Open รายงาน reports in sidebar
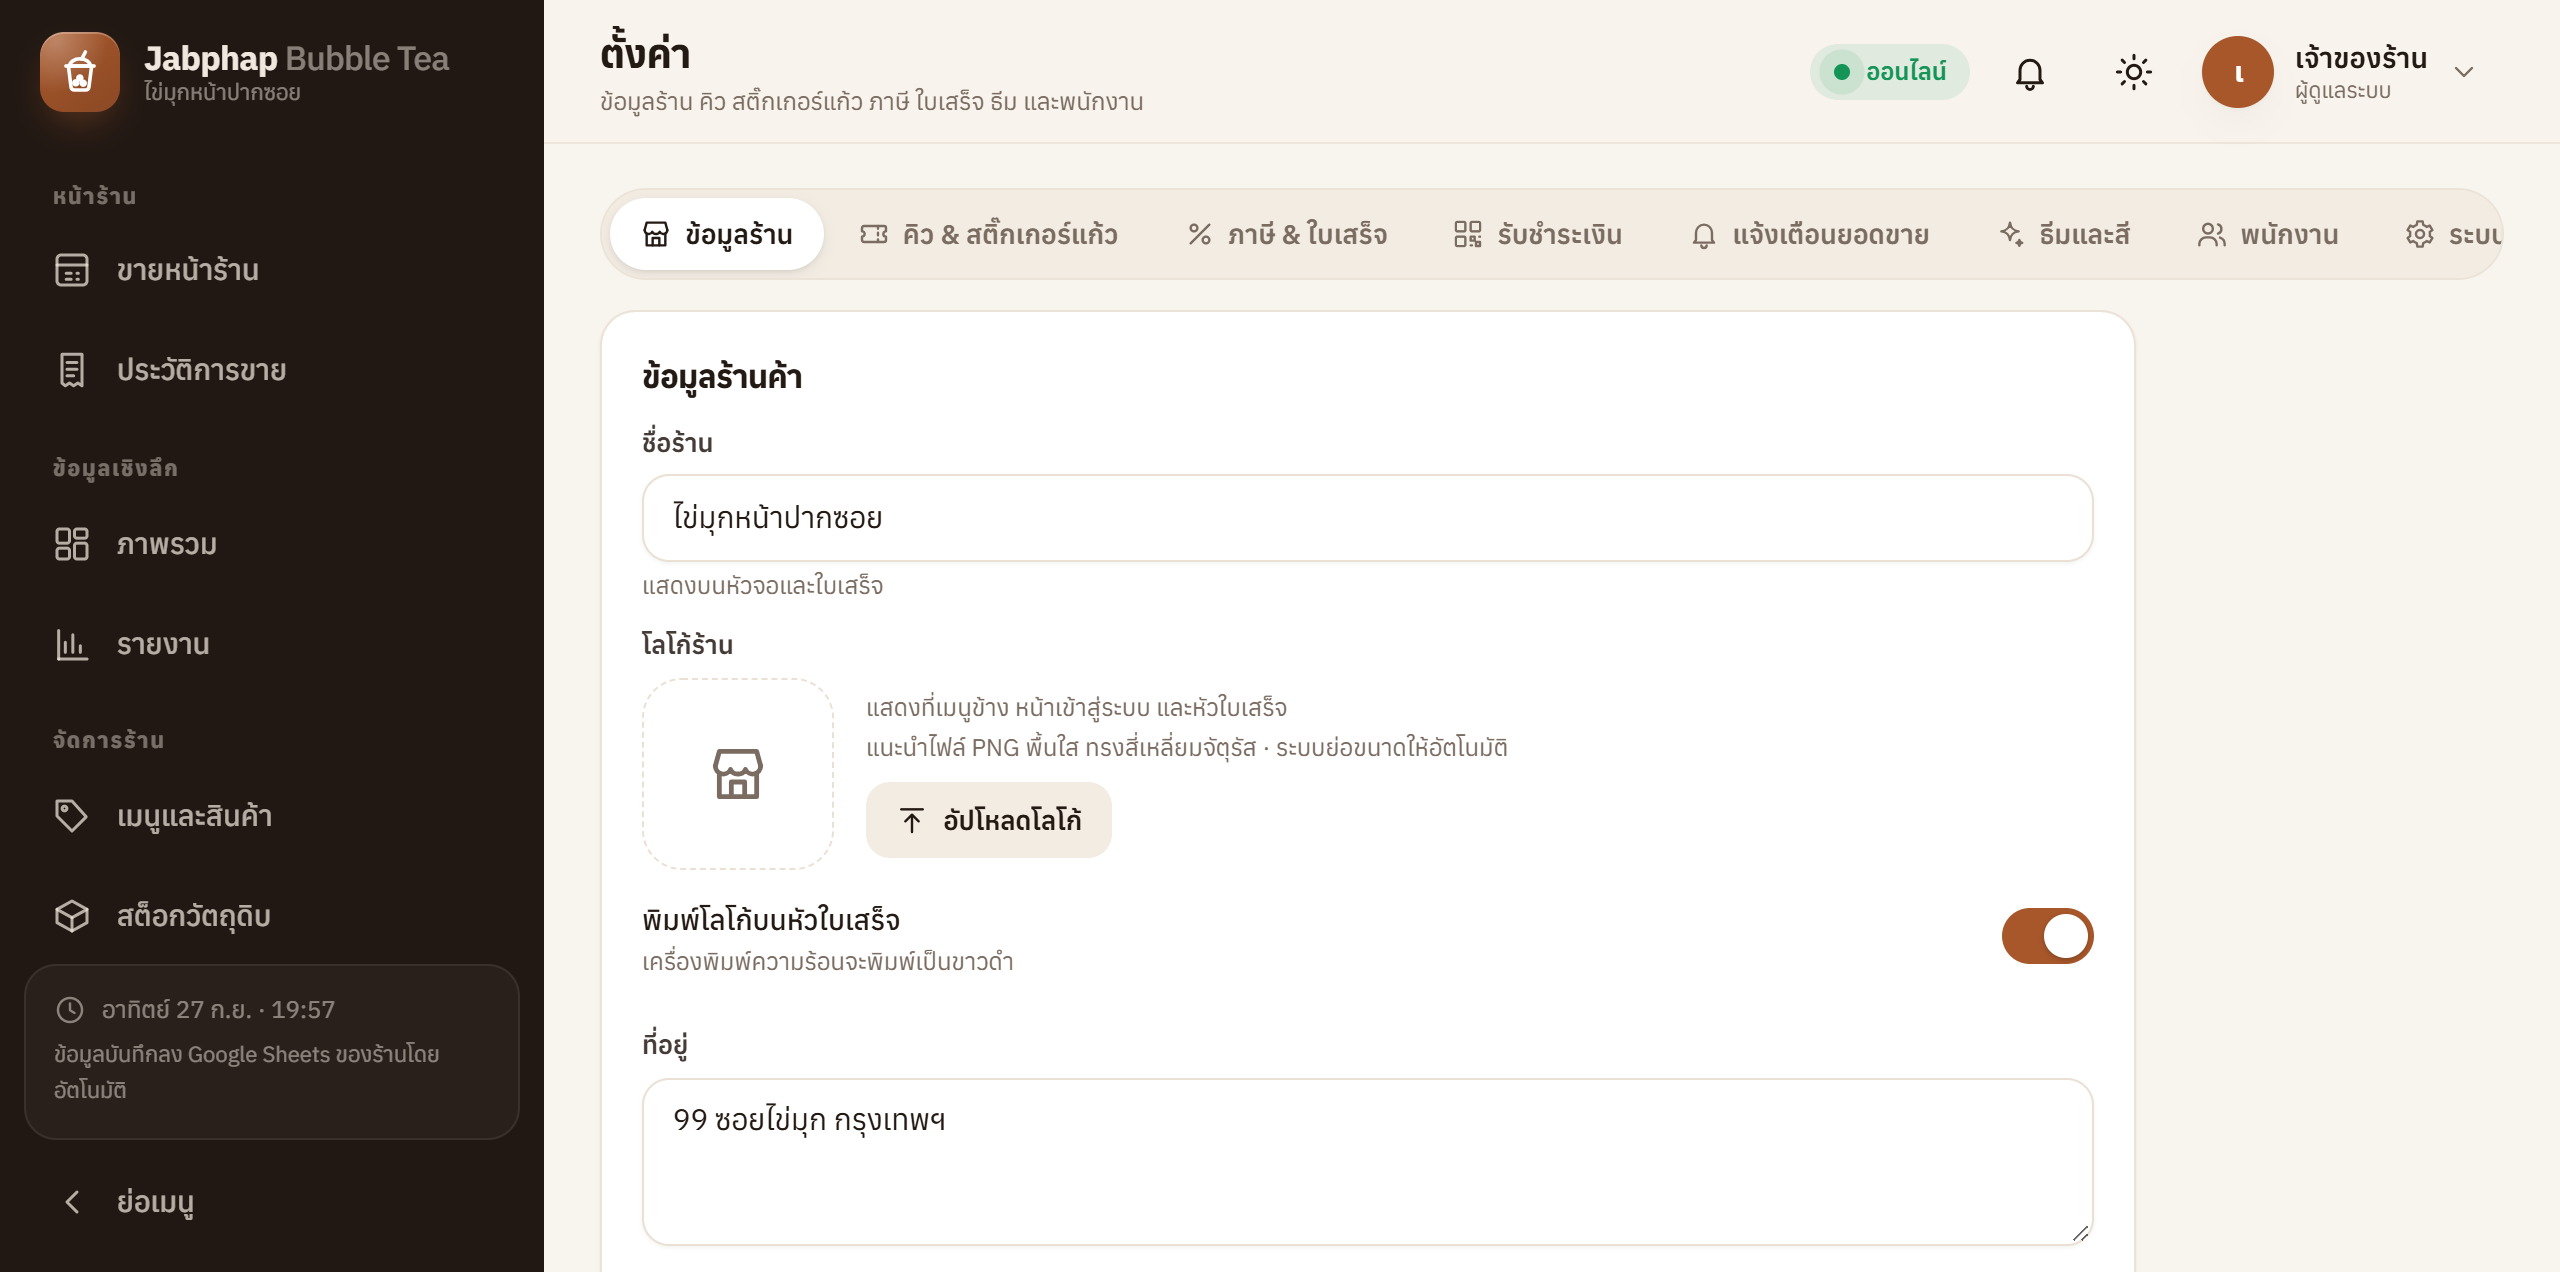The image size is (2560, 1272). (x=272, y=644)
